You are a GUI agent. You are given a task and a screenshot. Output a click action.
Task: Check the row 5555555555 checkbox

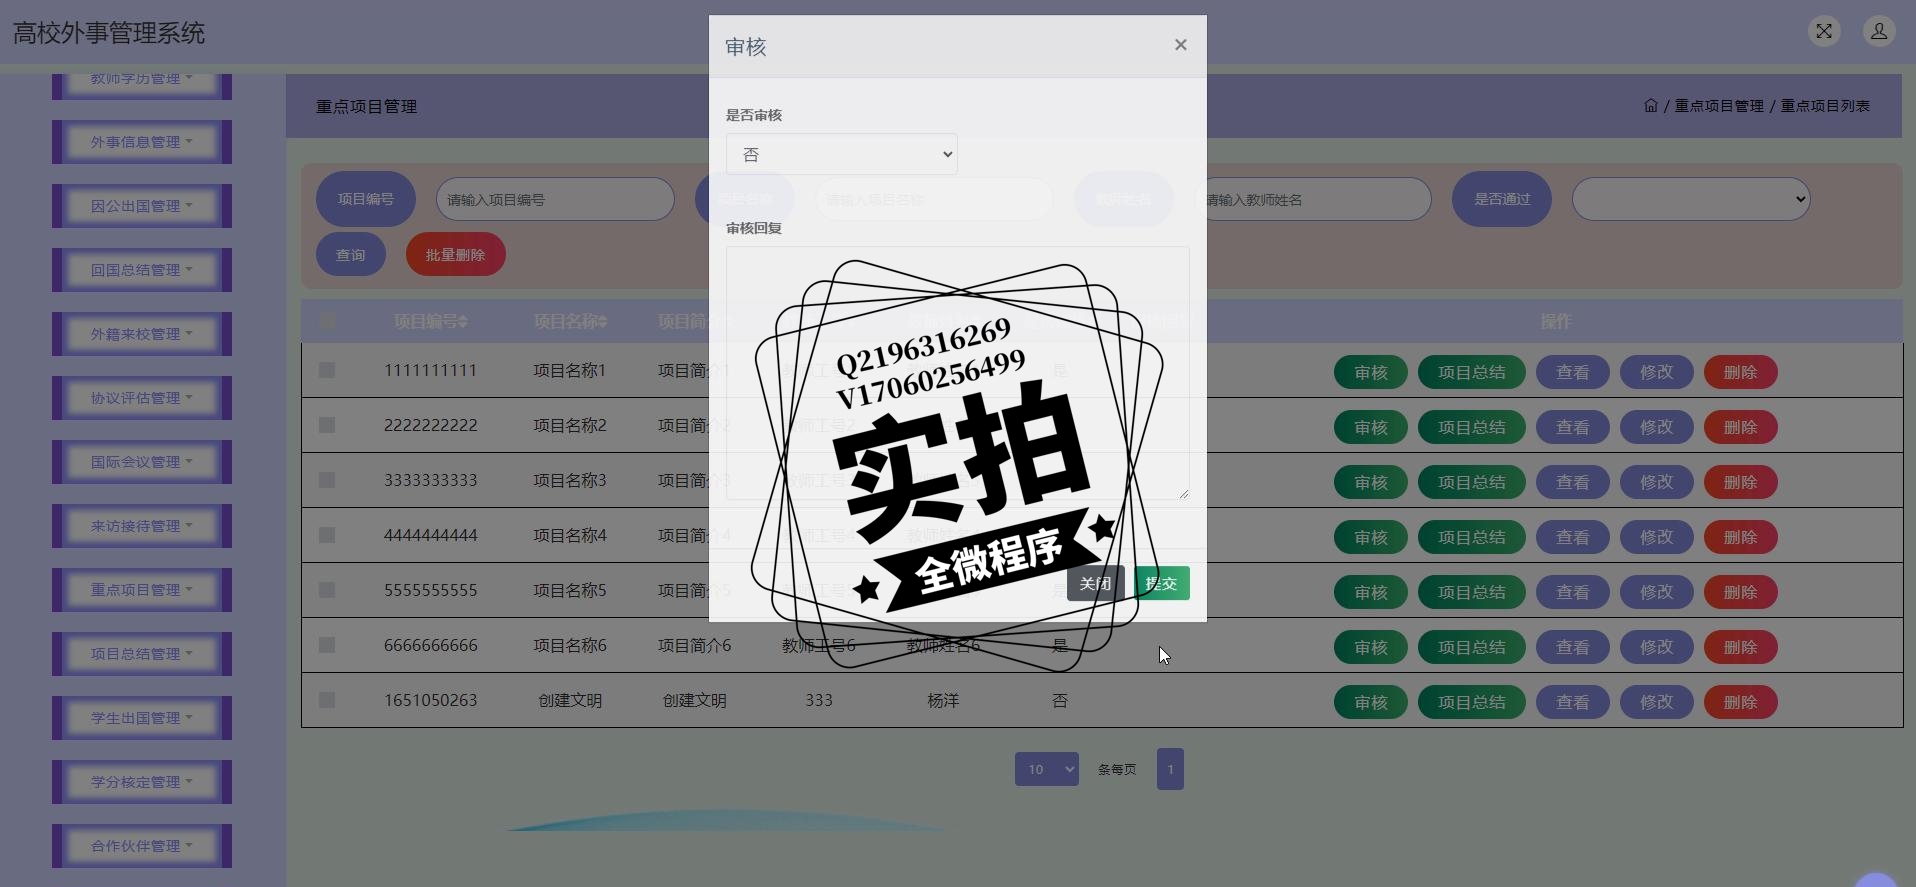(327, 590)
